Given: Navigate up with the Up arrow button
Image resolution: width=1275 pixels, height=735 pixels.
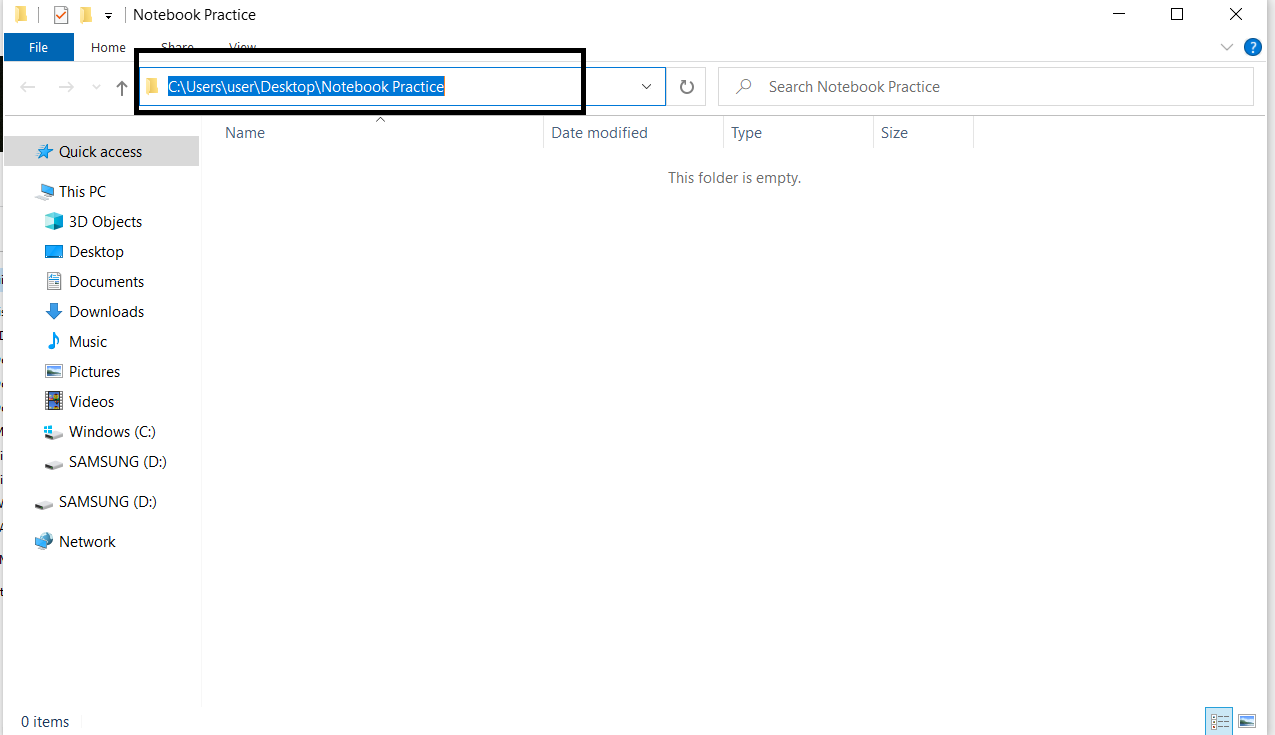Looking at the screenshot, I should click(x=121, y=87).
